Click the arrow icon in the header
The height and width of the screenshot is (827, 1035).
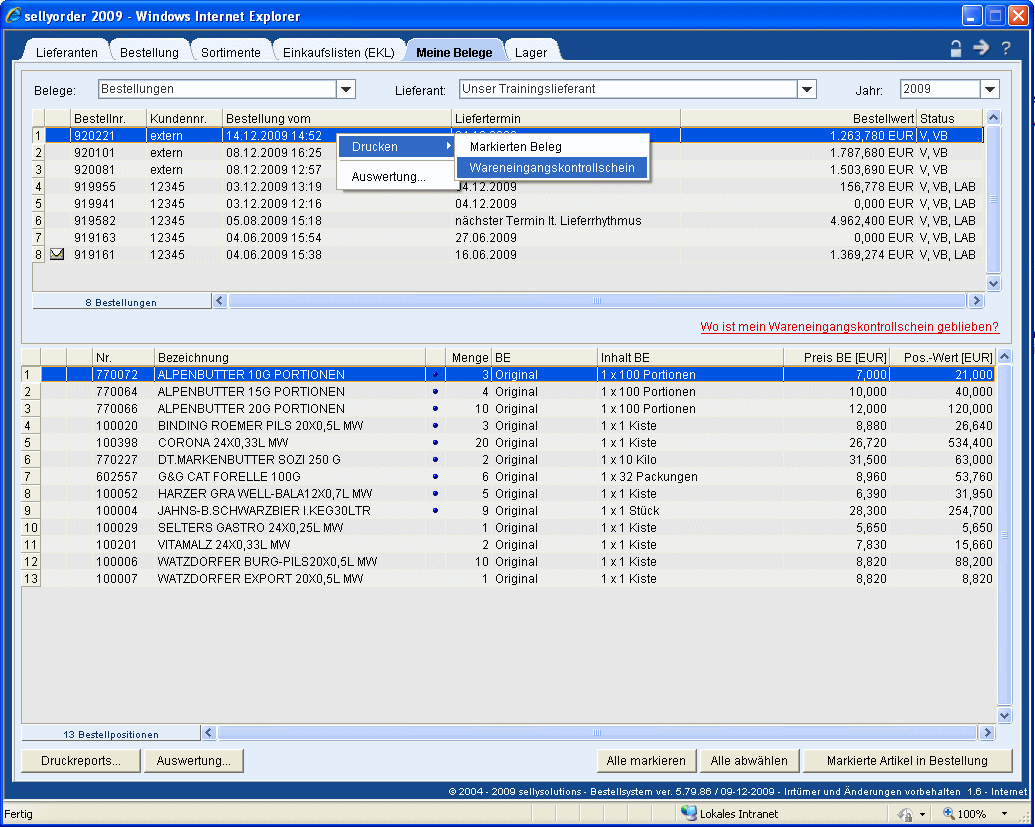981,48
